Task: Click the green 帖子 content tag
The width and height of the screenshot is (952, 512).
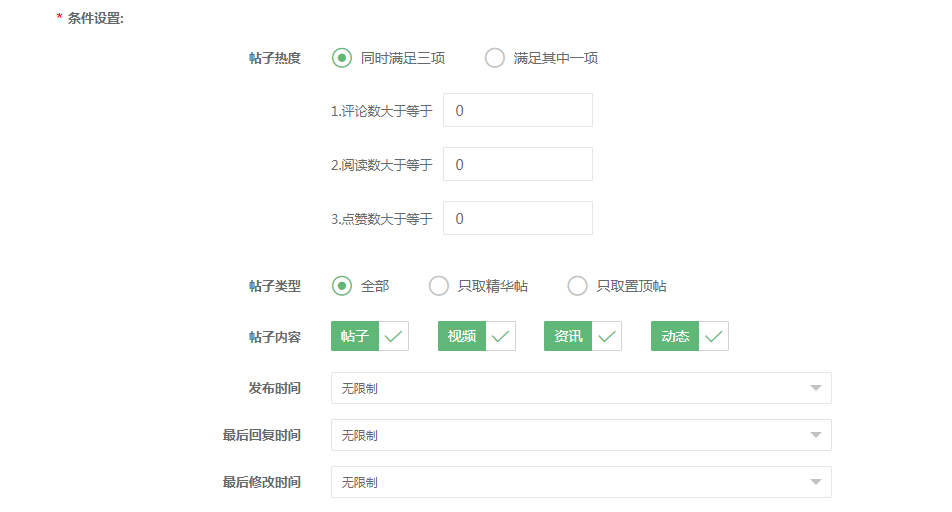Action: point(355,336)
